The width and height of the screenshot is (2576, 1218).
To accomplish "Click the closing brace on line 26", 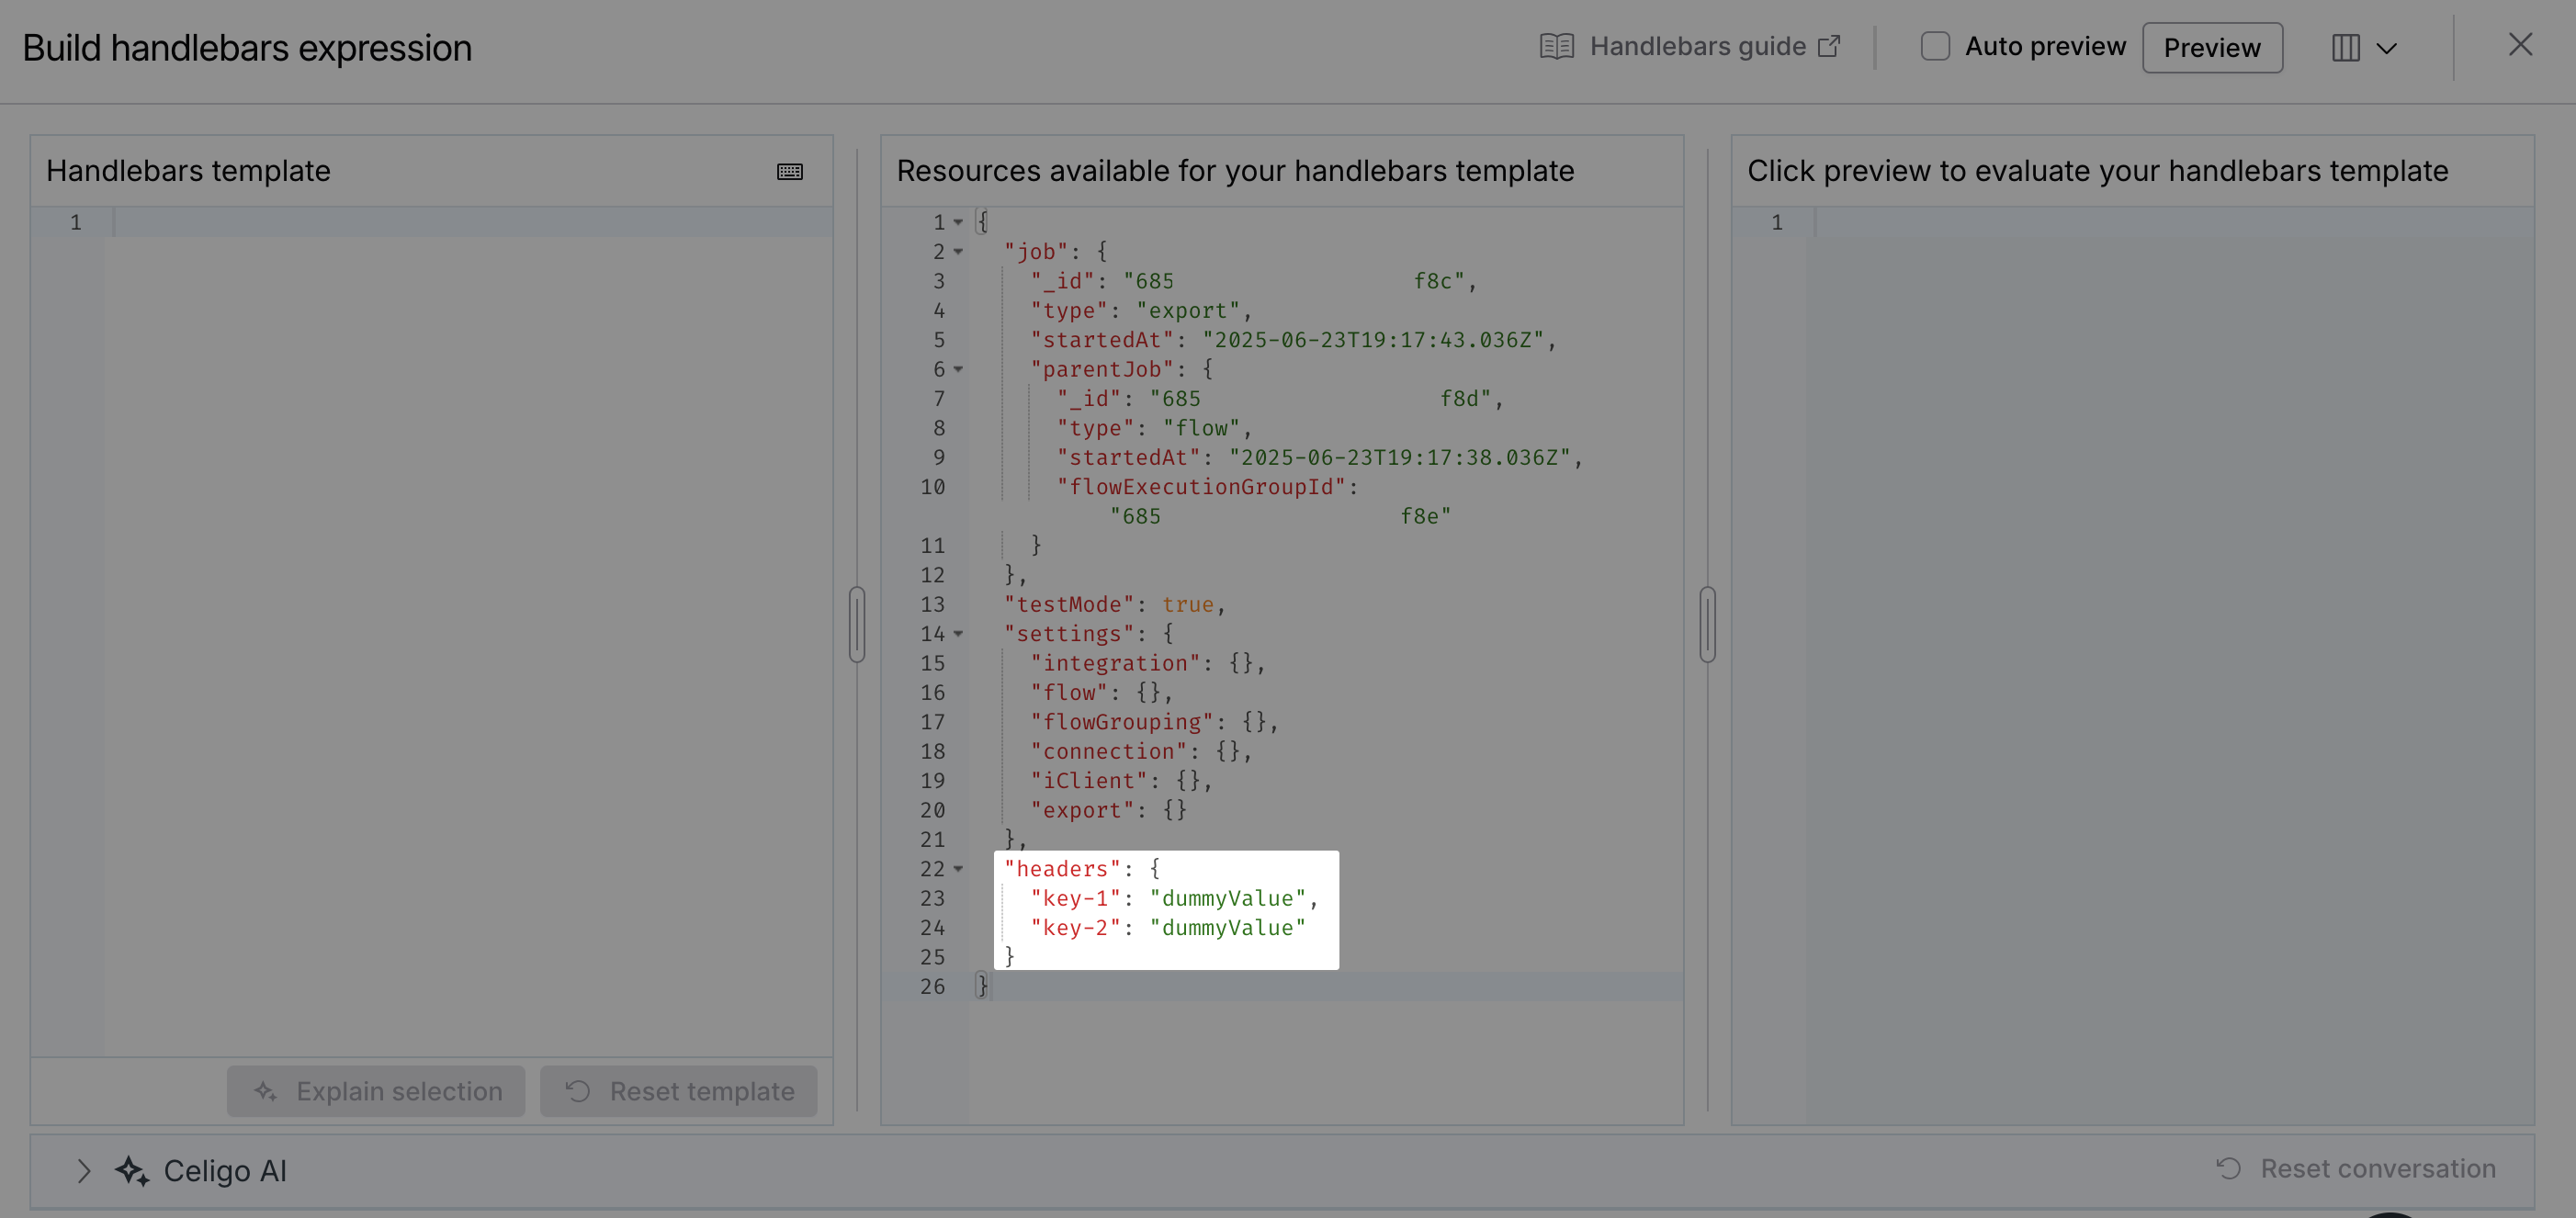I will coord(982,987).
